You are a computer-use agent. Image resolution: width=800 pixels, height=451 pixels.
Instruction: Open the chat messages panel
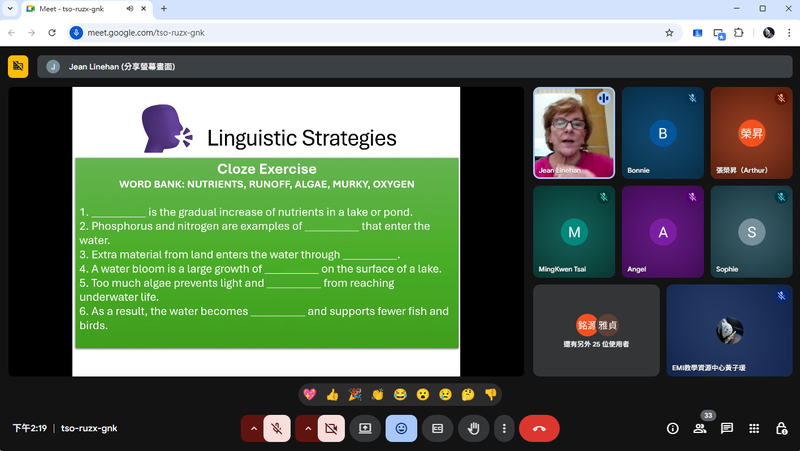point(727,428)
